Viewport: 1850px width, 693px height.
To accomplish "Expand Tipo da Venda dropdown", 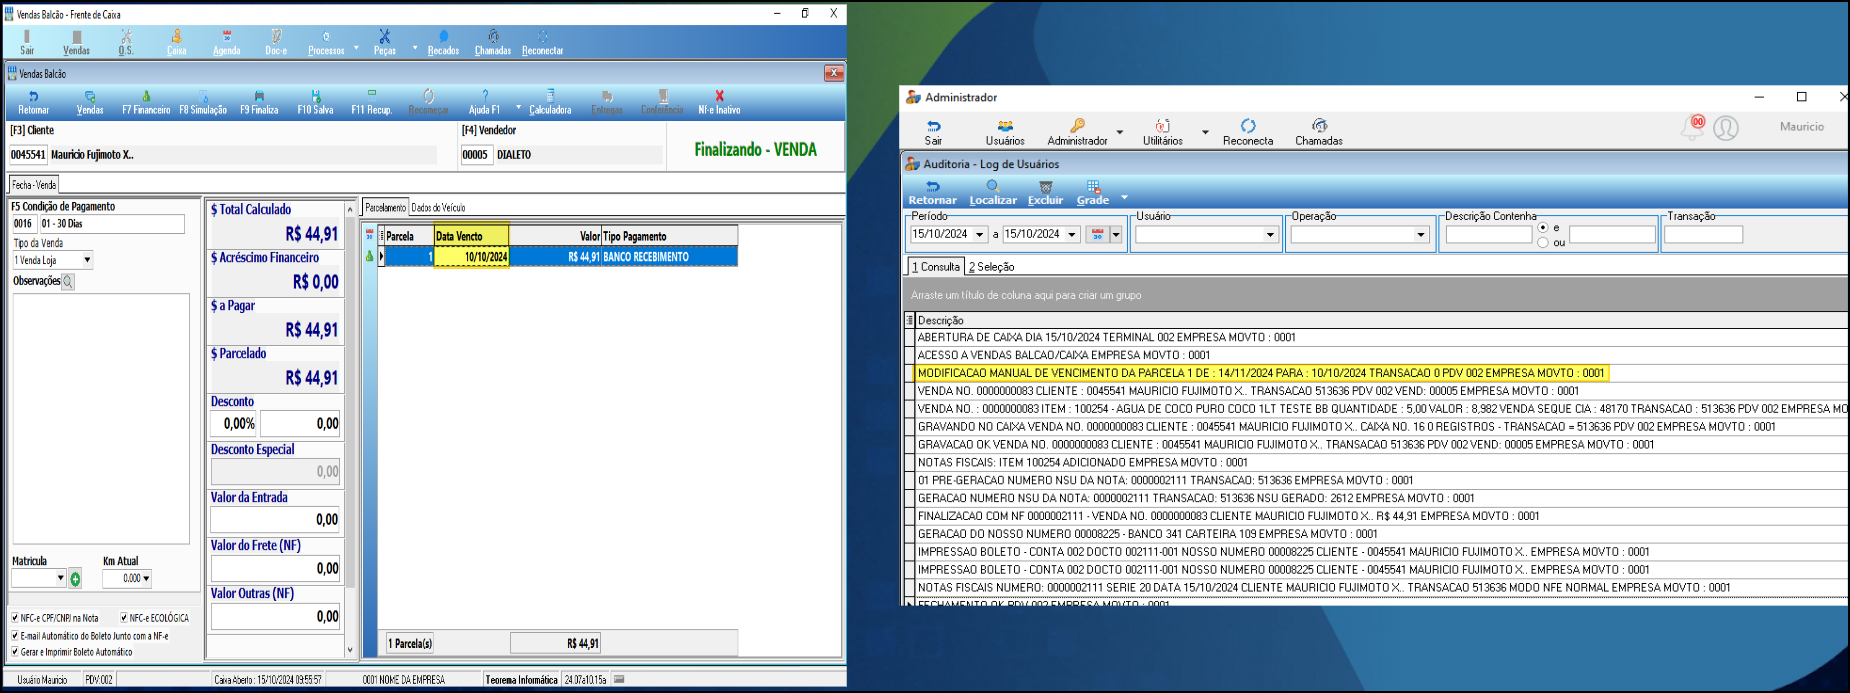I will pyautogui.click(x=87, y=260).
